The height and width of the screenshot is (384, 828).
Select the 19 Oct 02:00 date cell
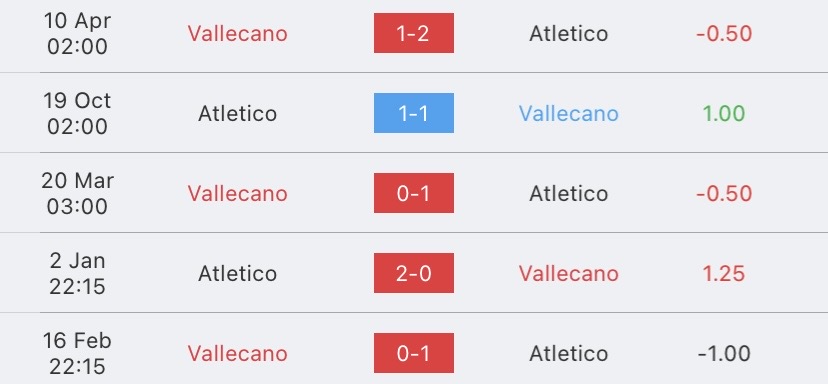(77, 114)
